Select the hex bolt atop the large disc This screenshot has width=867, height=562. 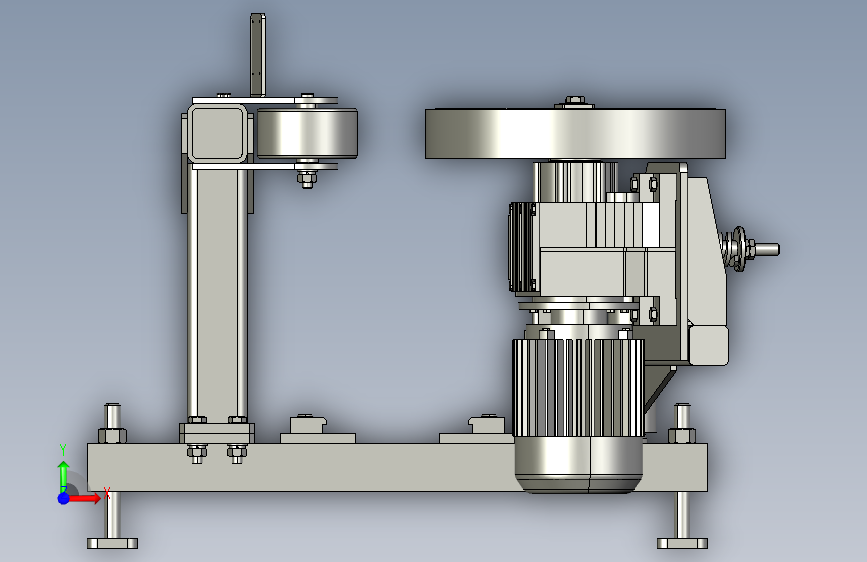click(x=575, y=101)
